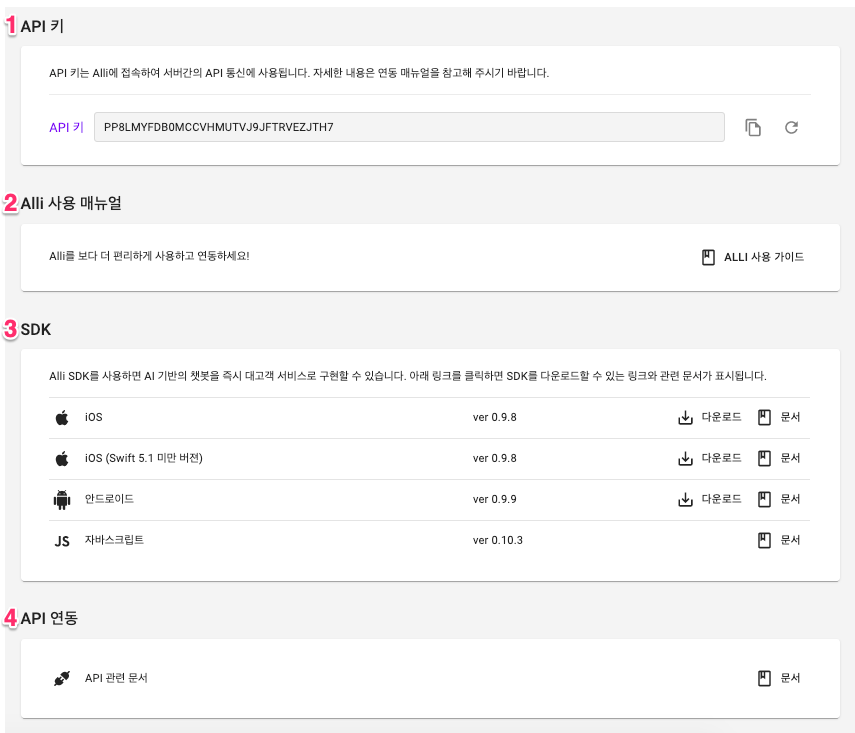Click the Apple logo in the iOS row

62,417
